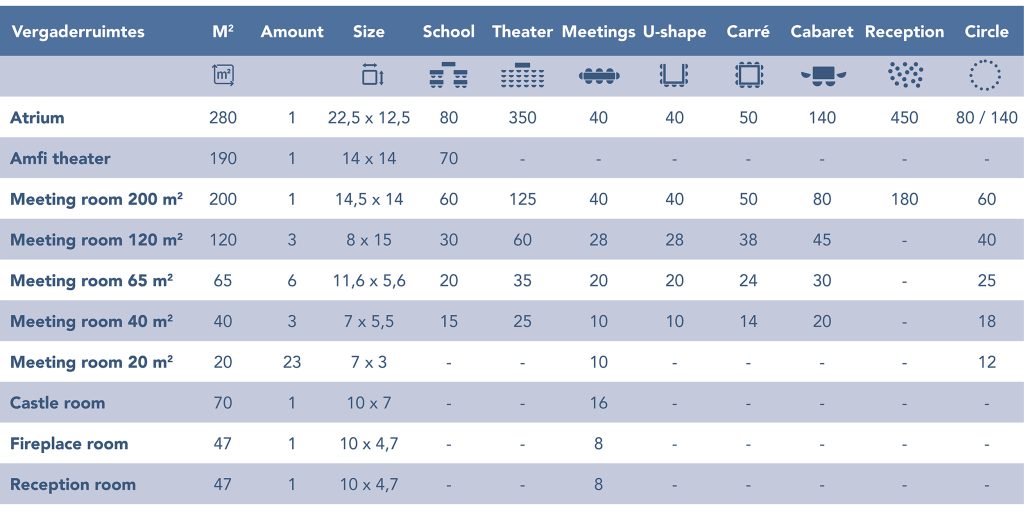Click the room size dimensions icon
Image resolution: width=1024 pixels, height=512 pixels.
[372, 76]
